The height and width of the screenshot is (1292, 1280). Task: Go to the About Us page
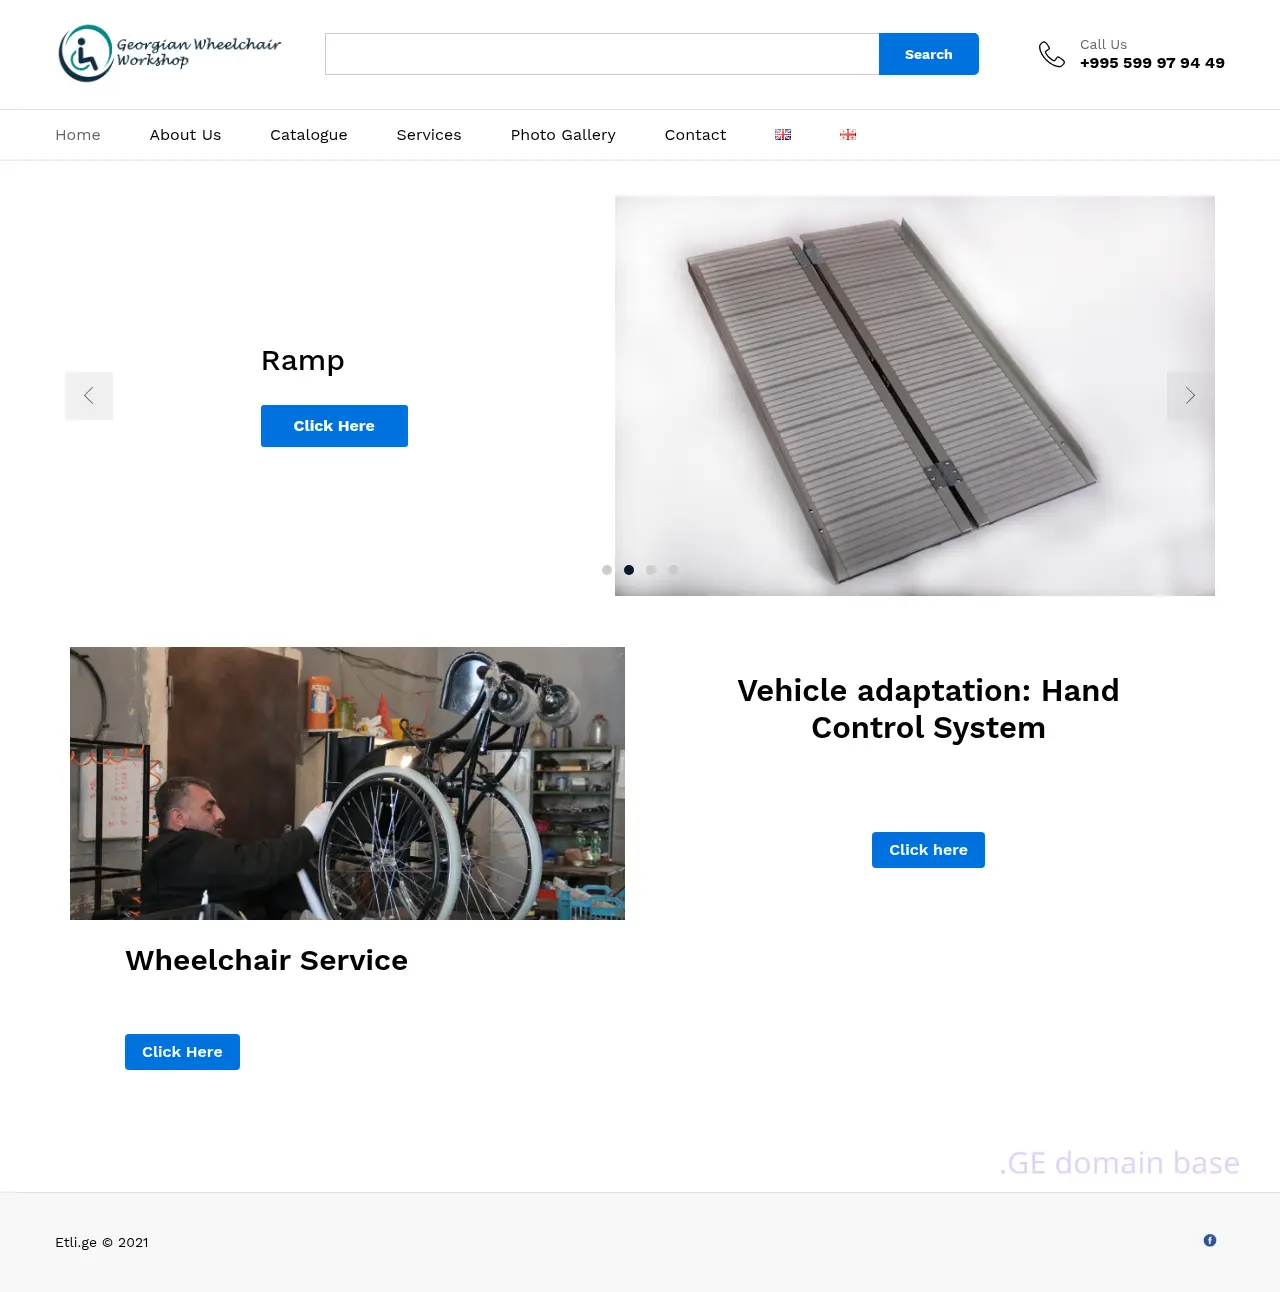185,135
